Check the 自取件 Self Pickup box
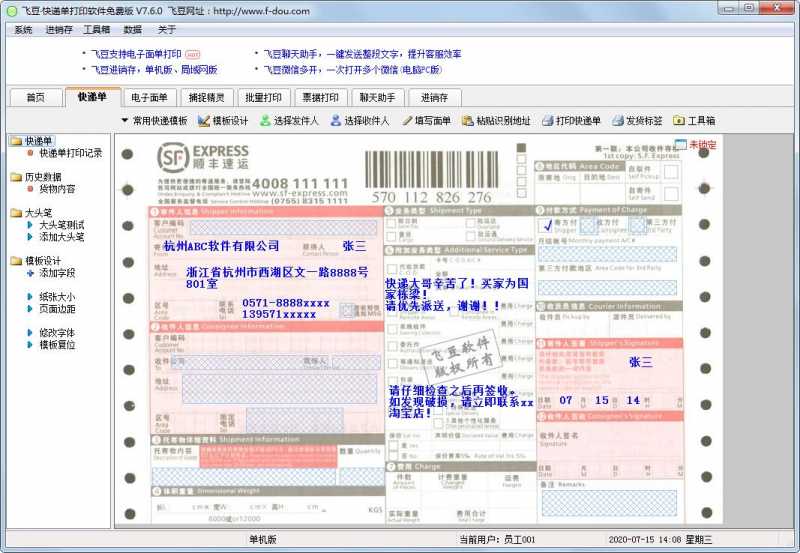 (x=671, y=170)
